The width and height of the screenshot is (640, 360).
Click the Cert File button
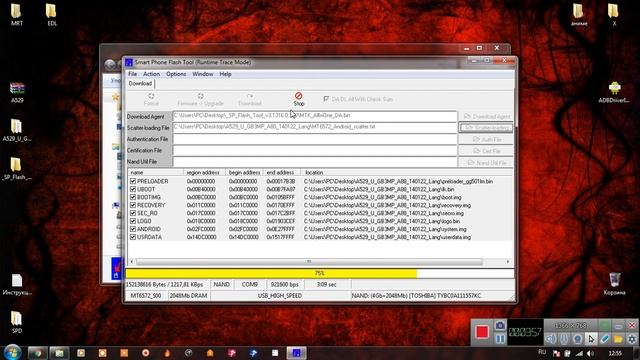tap(487, 151)
